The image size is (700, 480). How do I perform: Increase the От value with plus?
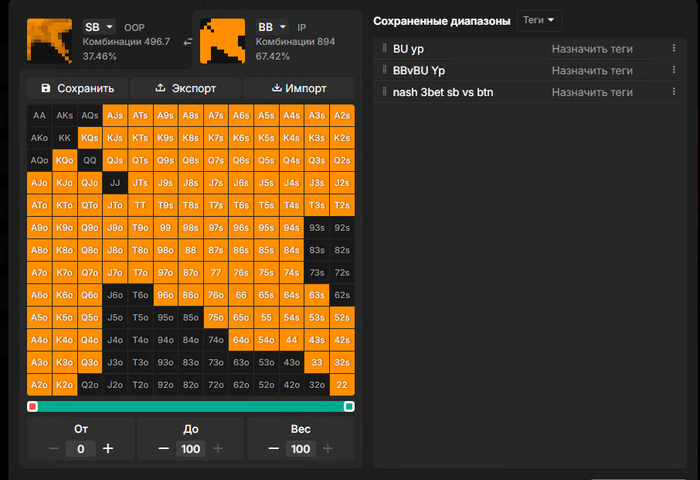108,449
